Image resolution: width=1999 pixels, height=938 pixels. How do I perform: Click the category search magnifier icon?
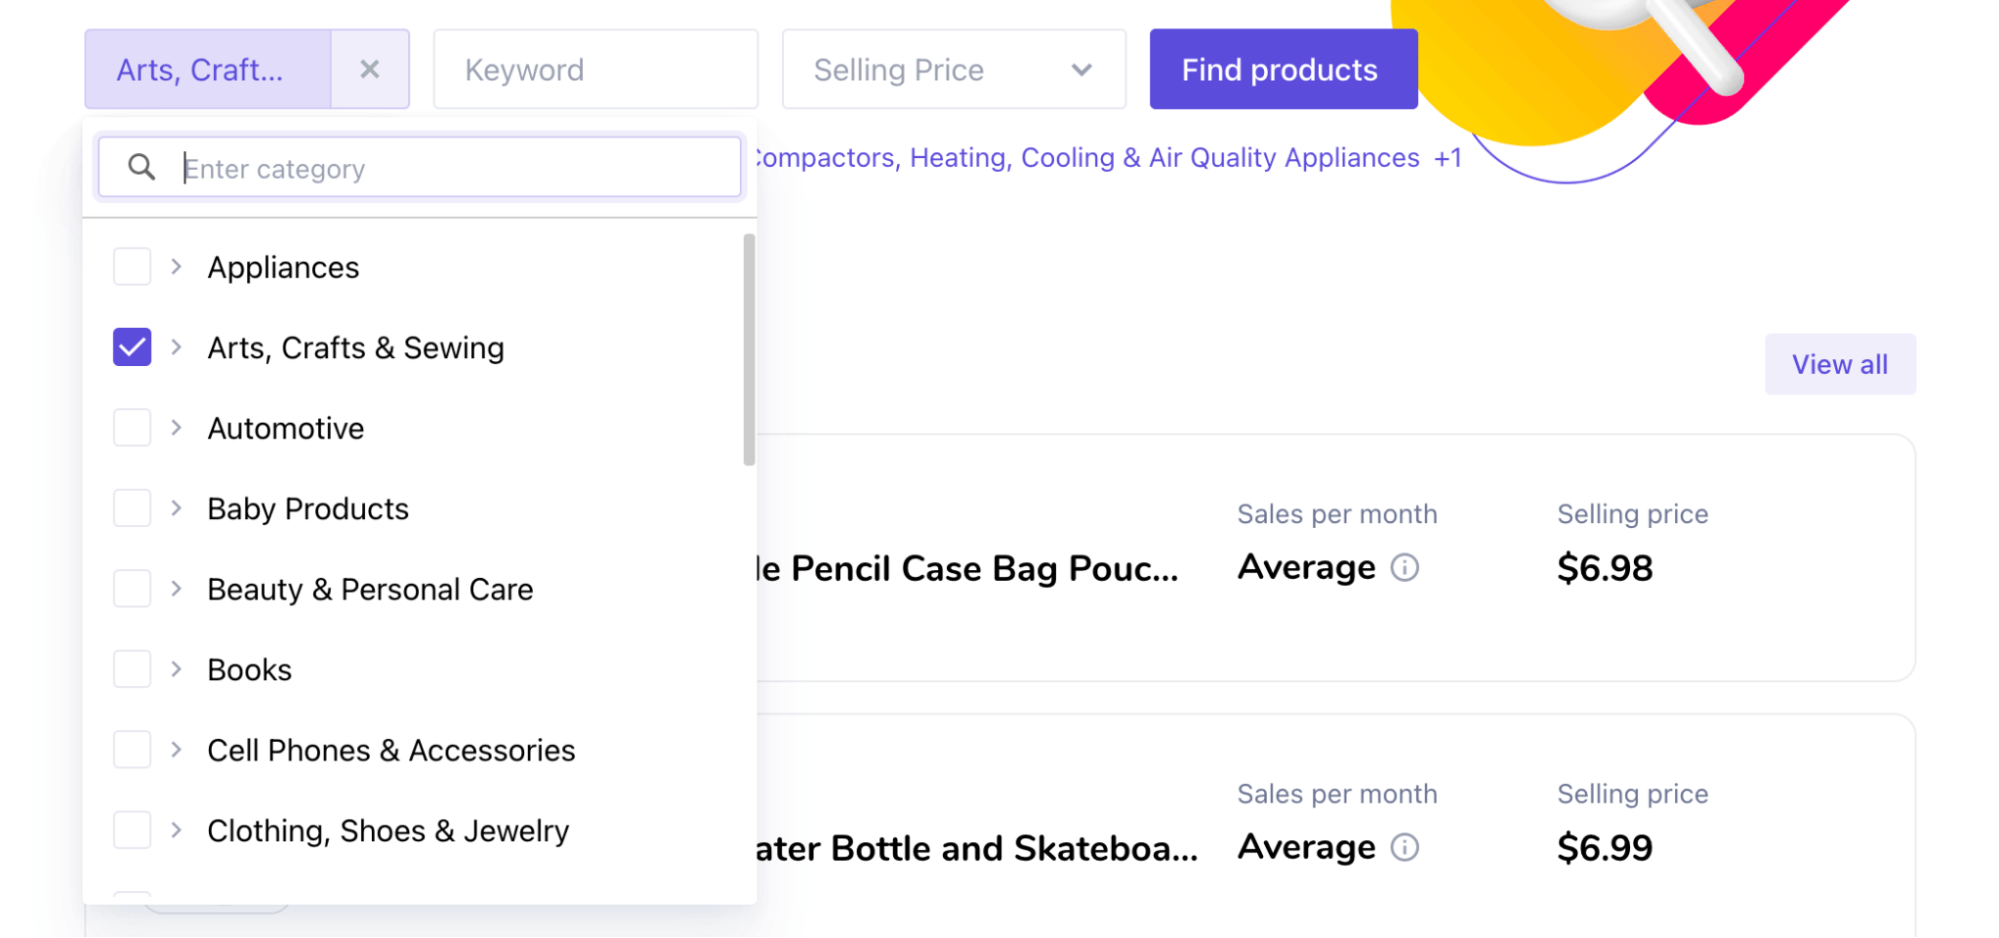142,167
